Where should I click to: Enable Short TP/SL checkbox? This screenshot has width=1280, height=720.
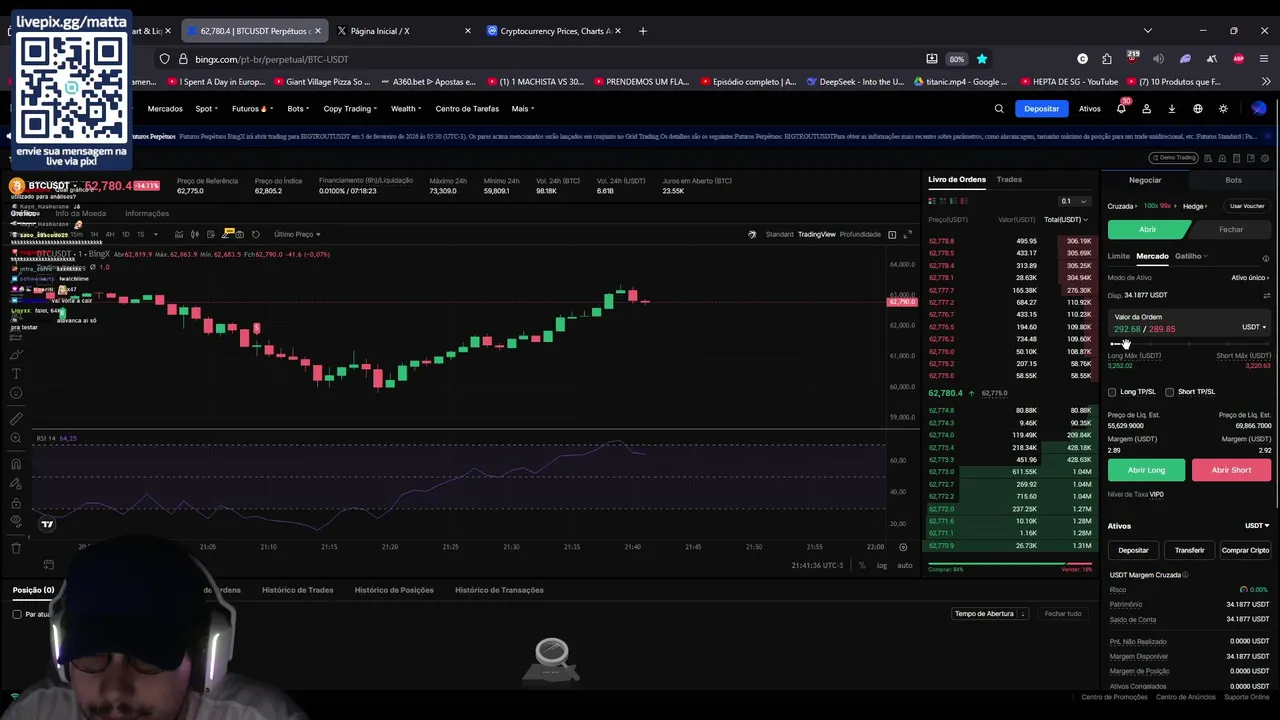(x=1169, y=392)
